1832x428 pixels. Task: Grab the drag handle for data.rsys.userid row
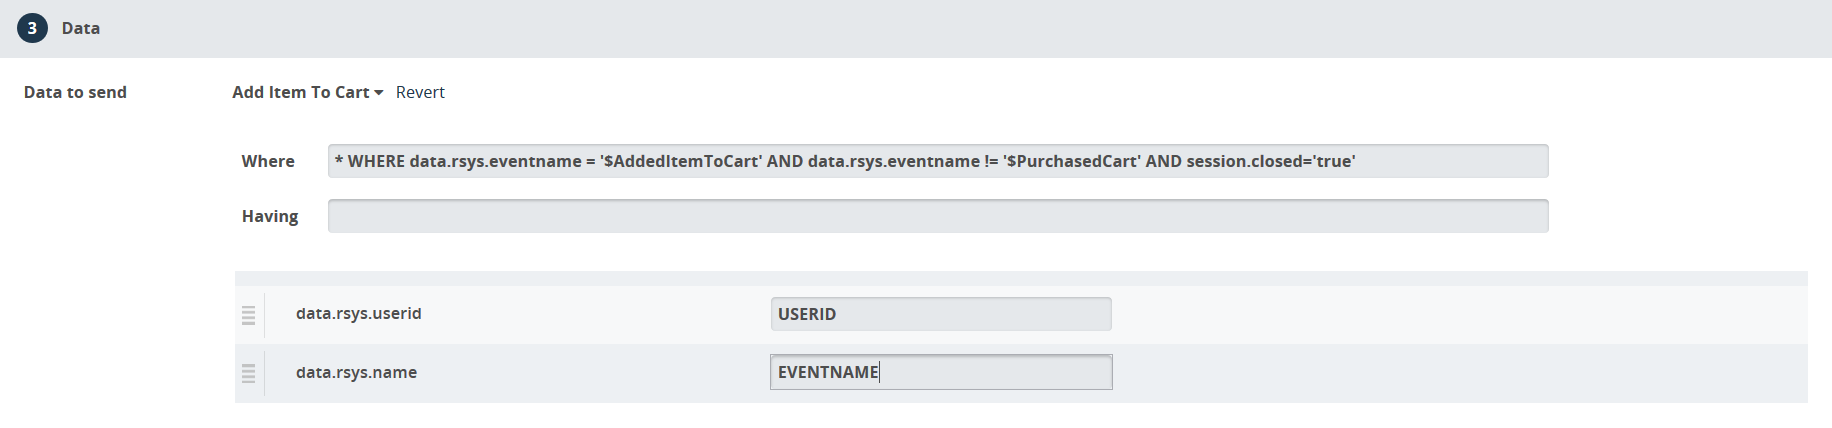(x=249, y=315)
